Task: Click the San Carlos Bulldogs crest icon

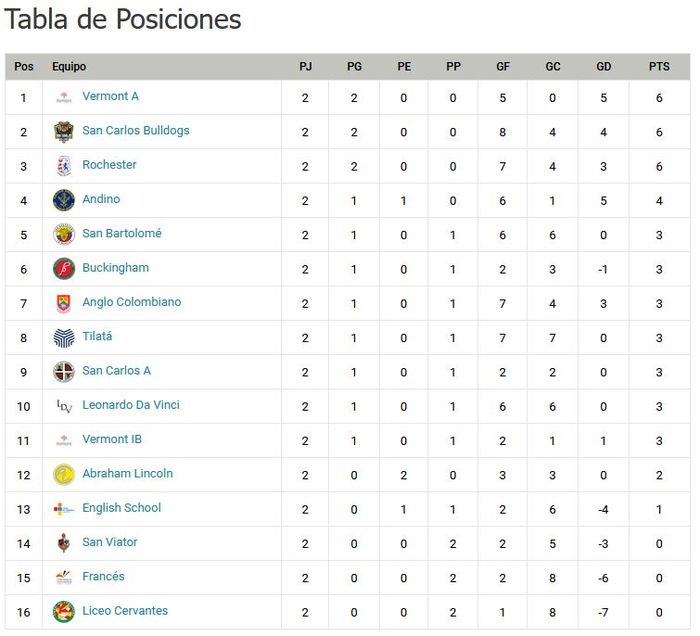Action: [64, 131]
